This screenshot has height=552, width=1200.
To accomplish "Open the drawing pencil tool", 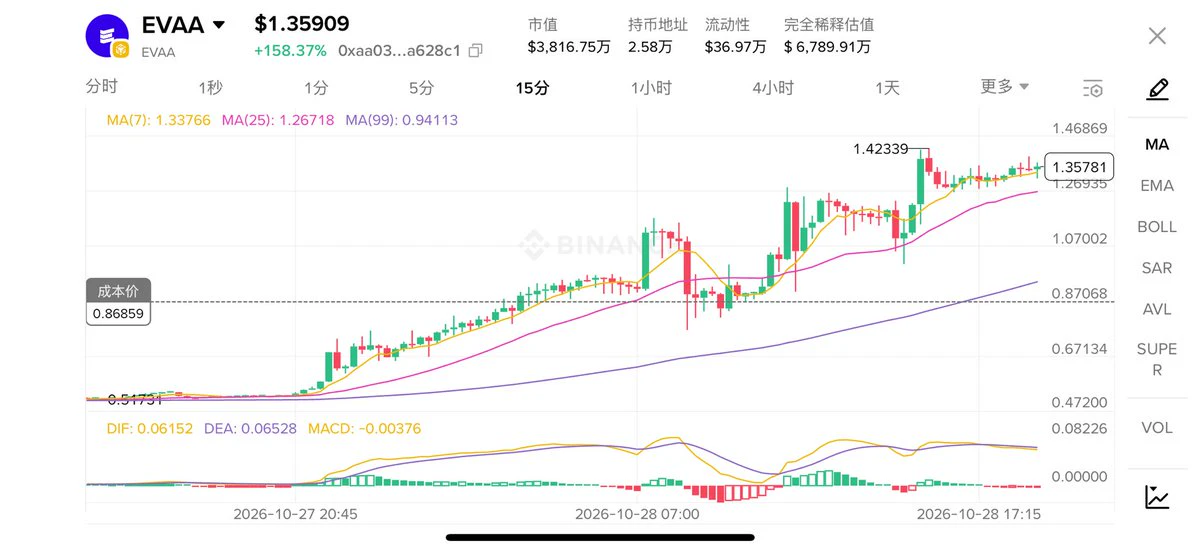I will coord(1157,90).
